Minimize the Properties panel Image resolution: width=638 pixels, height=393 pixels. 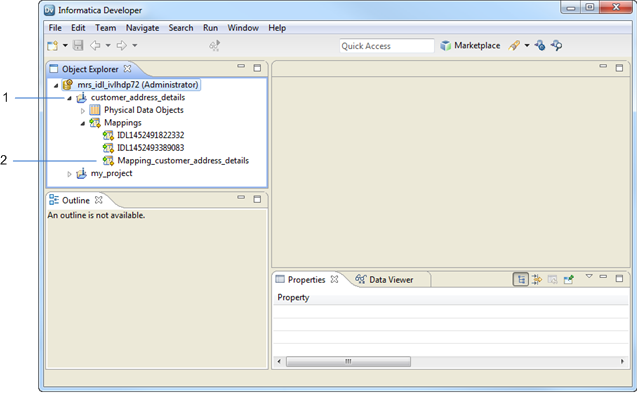point(603,277)
